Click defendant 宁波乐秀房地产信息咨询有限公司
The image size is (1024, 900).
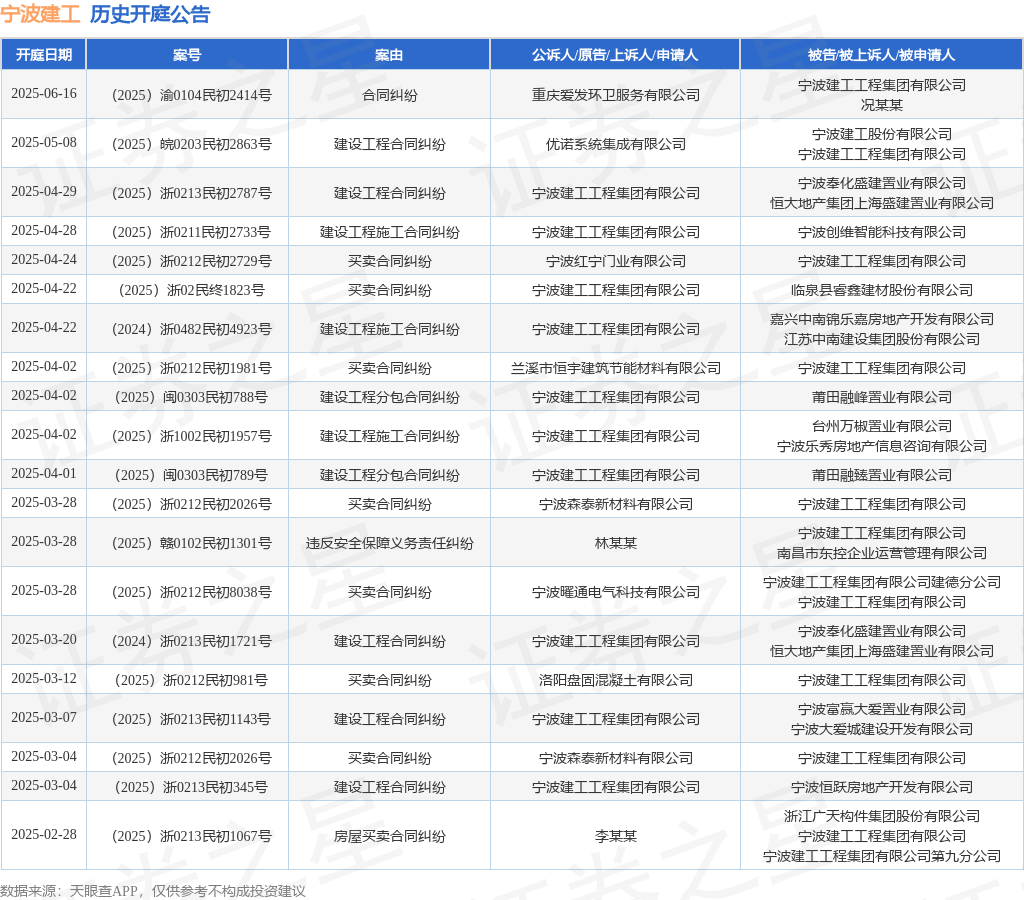[x=882, y=447]
